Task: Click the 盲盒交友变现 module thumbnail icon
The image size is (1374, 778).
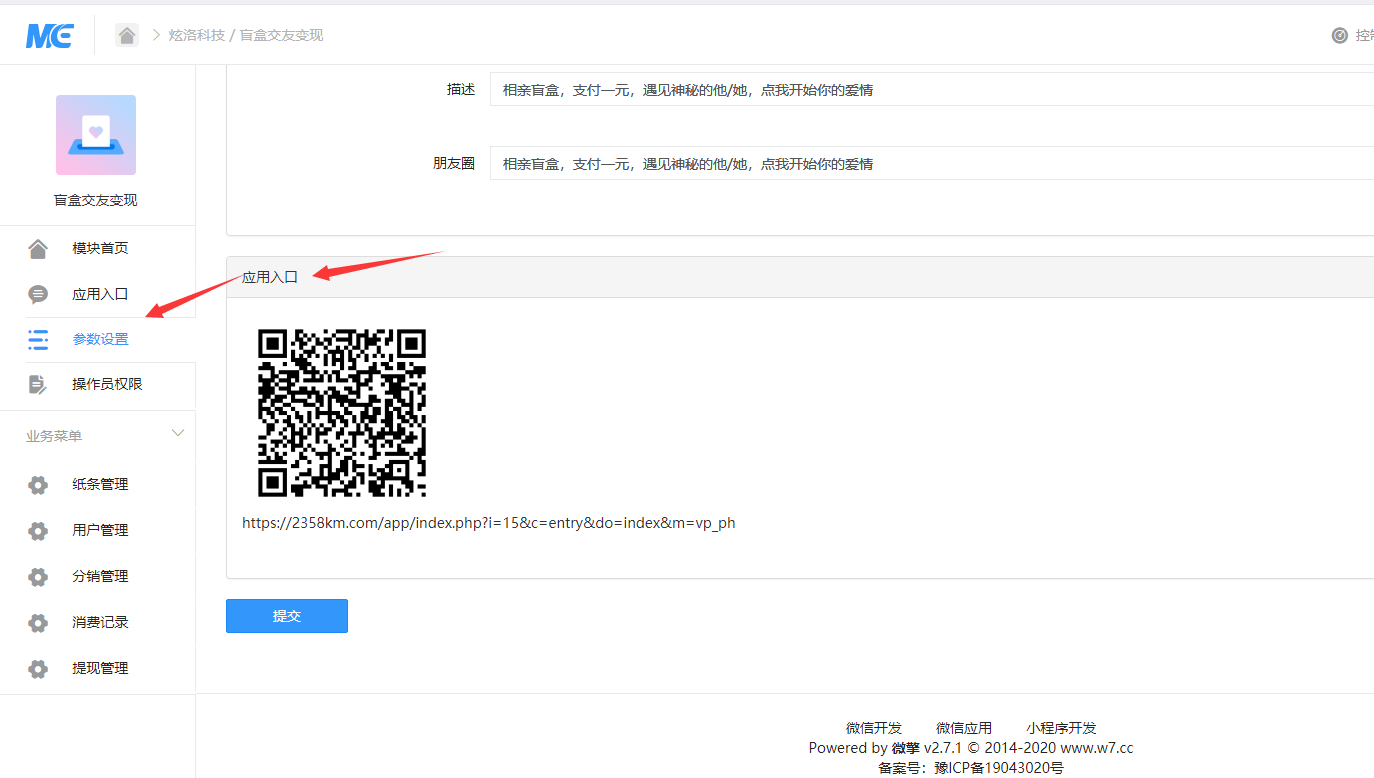Action: 96,135
